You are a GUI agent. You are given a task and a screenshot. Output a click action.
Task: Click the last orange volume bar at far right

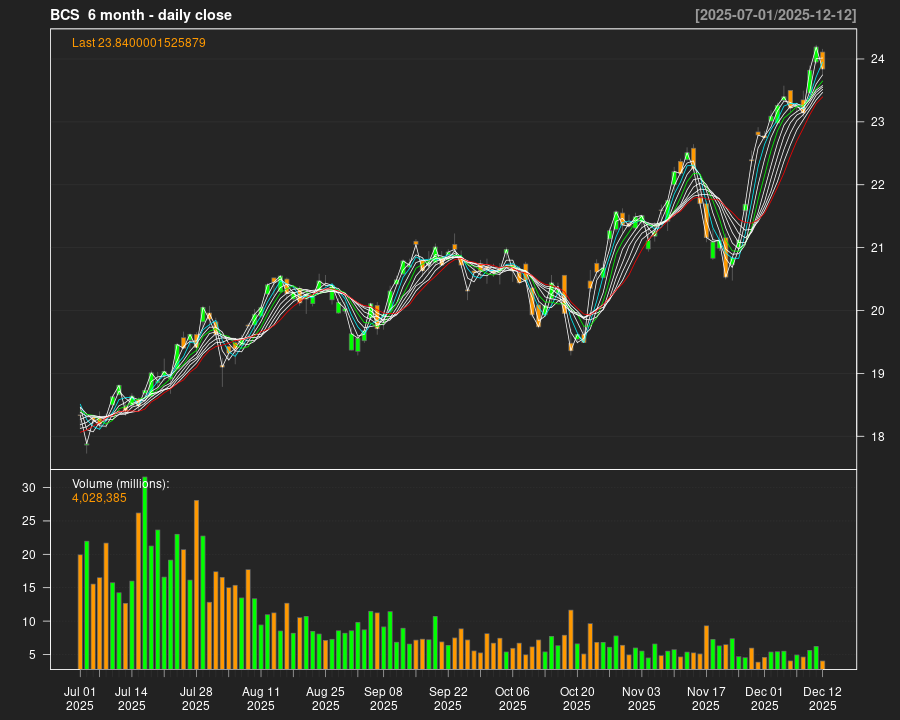pos(822,664)
